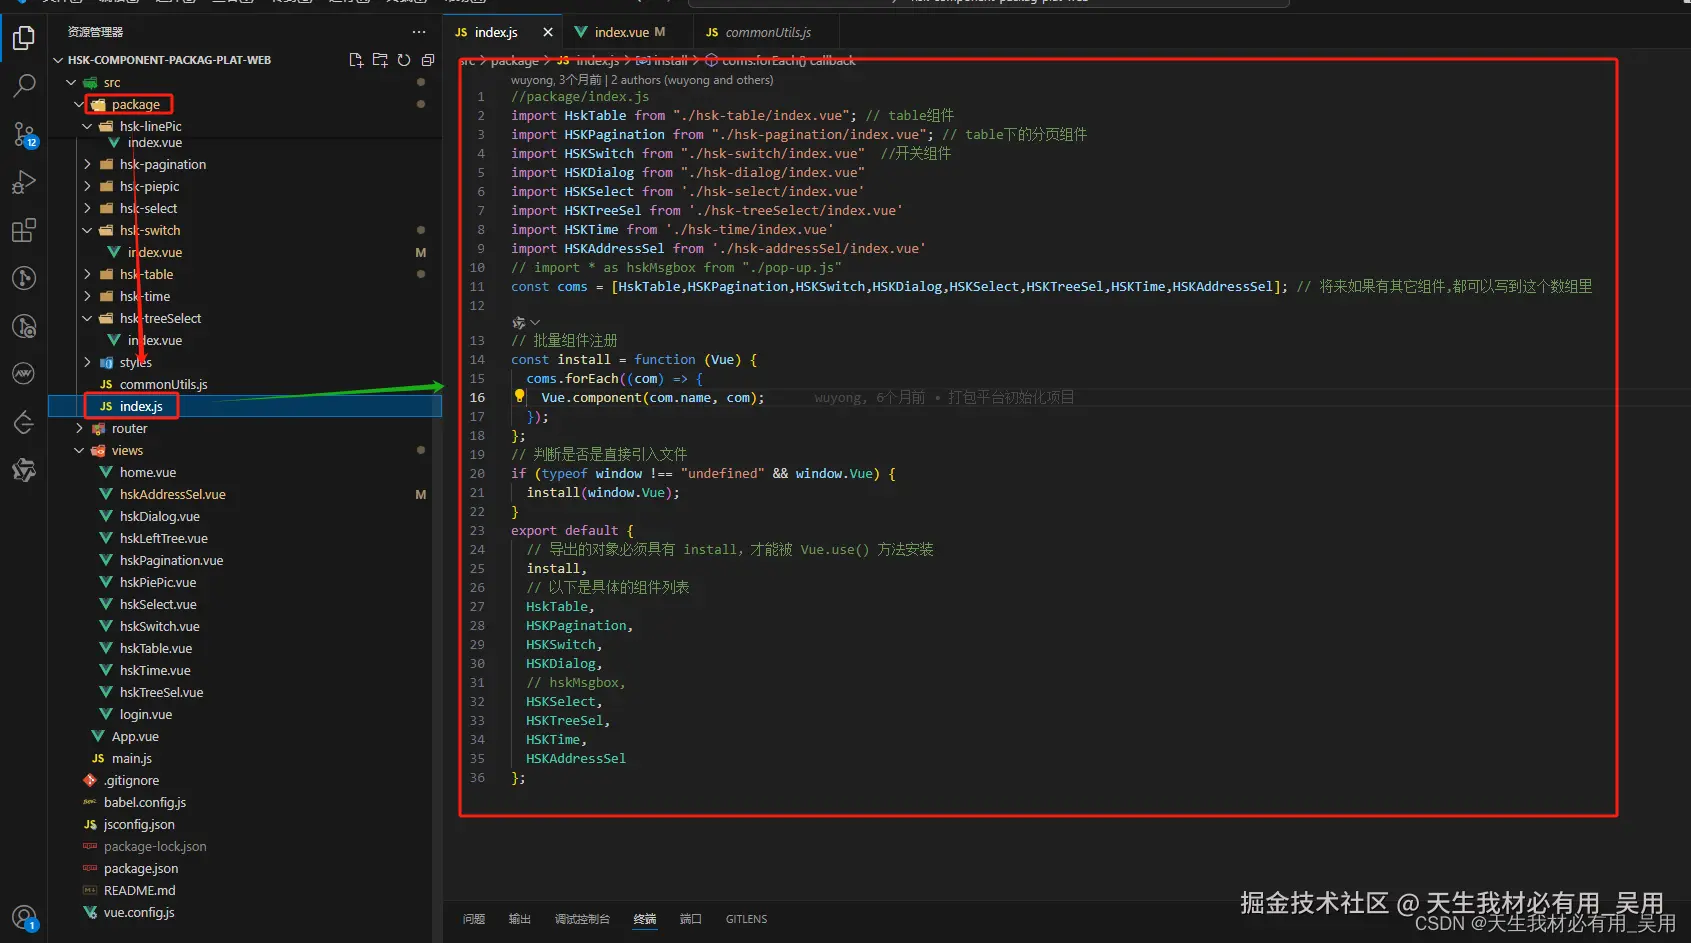Expand the router folder

pos(79,428)
